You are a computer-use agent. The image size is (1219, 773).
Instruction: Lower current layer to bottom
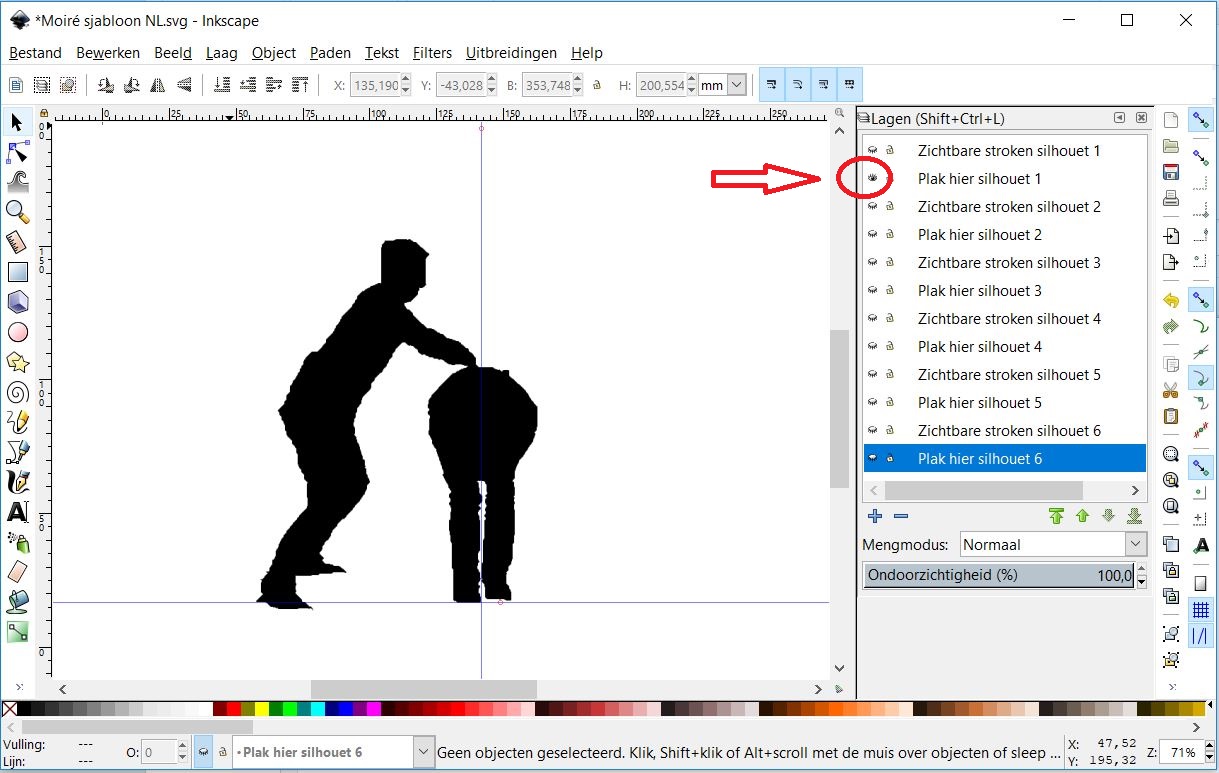tap(1134, 516)
